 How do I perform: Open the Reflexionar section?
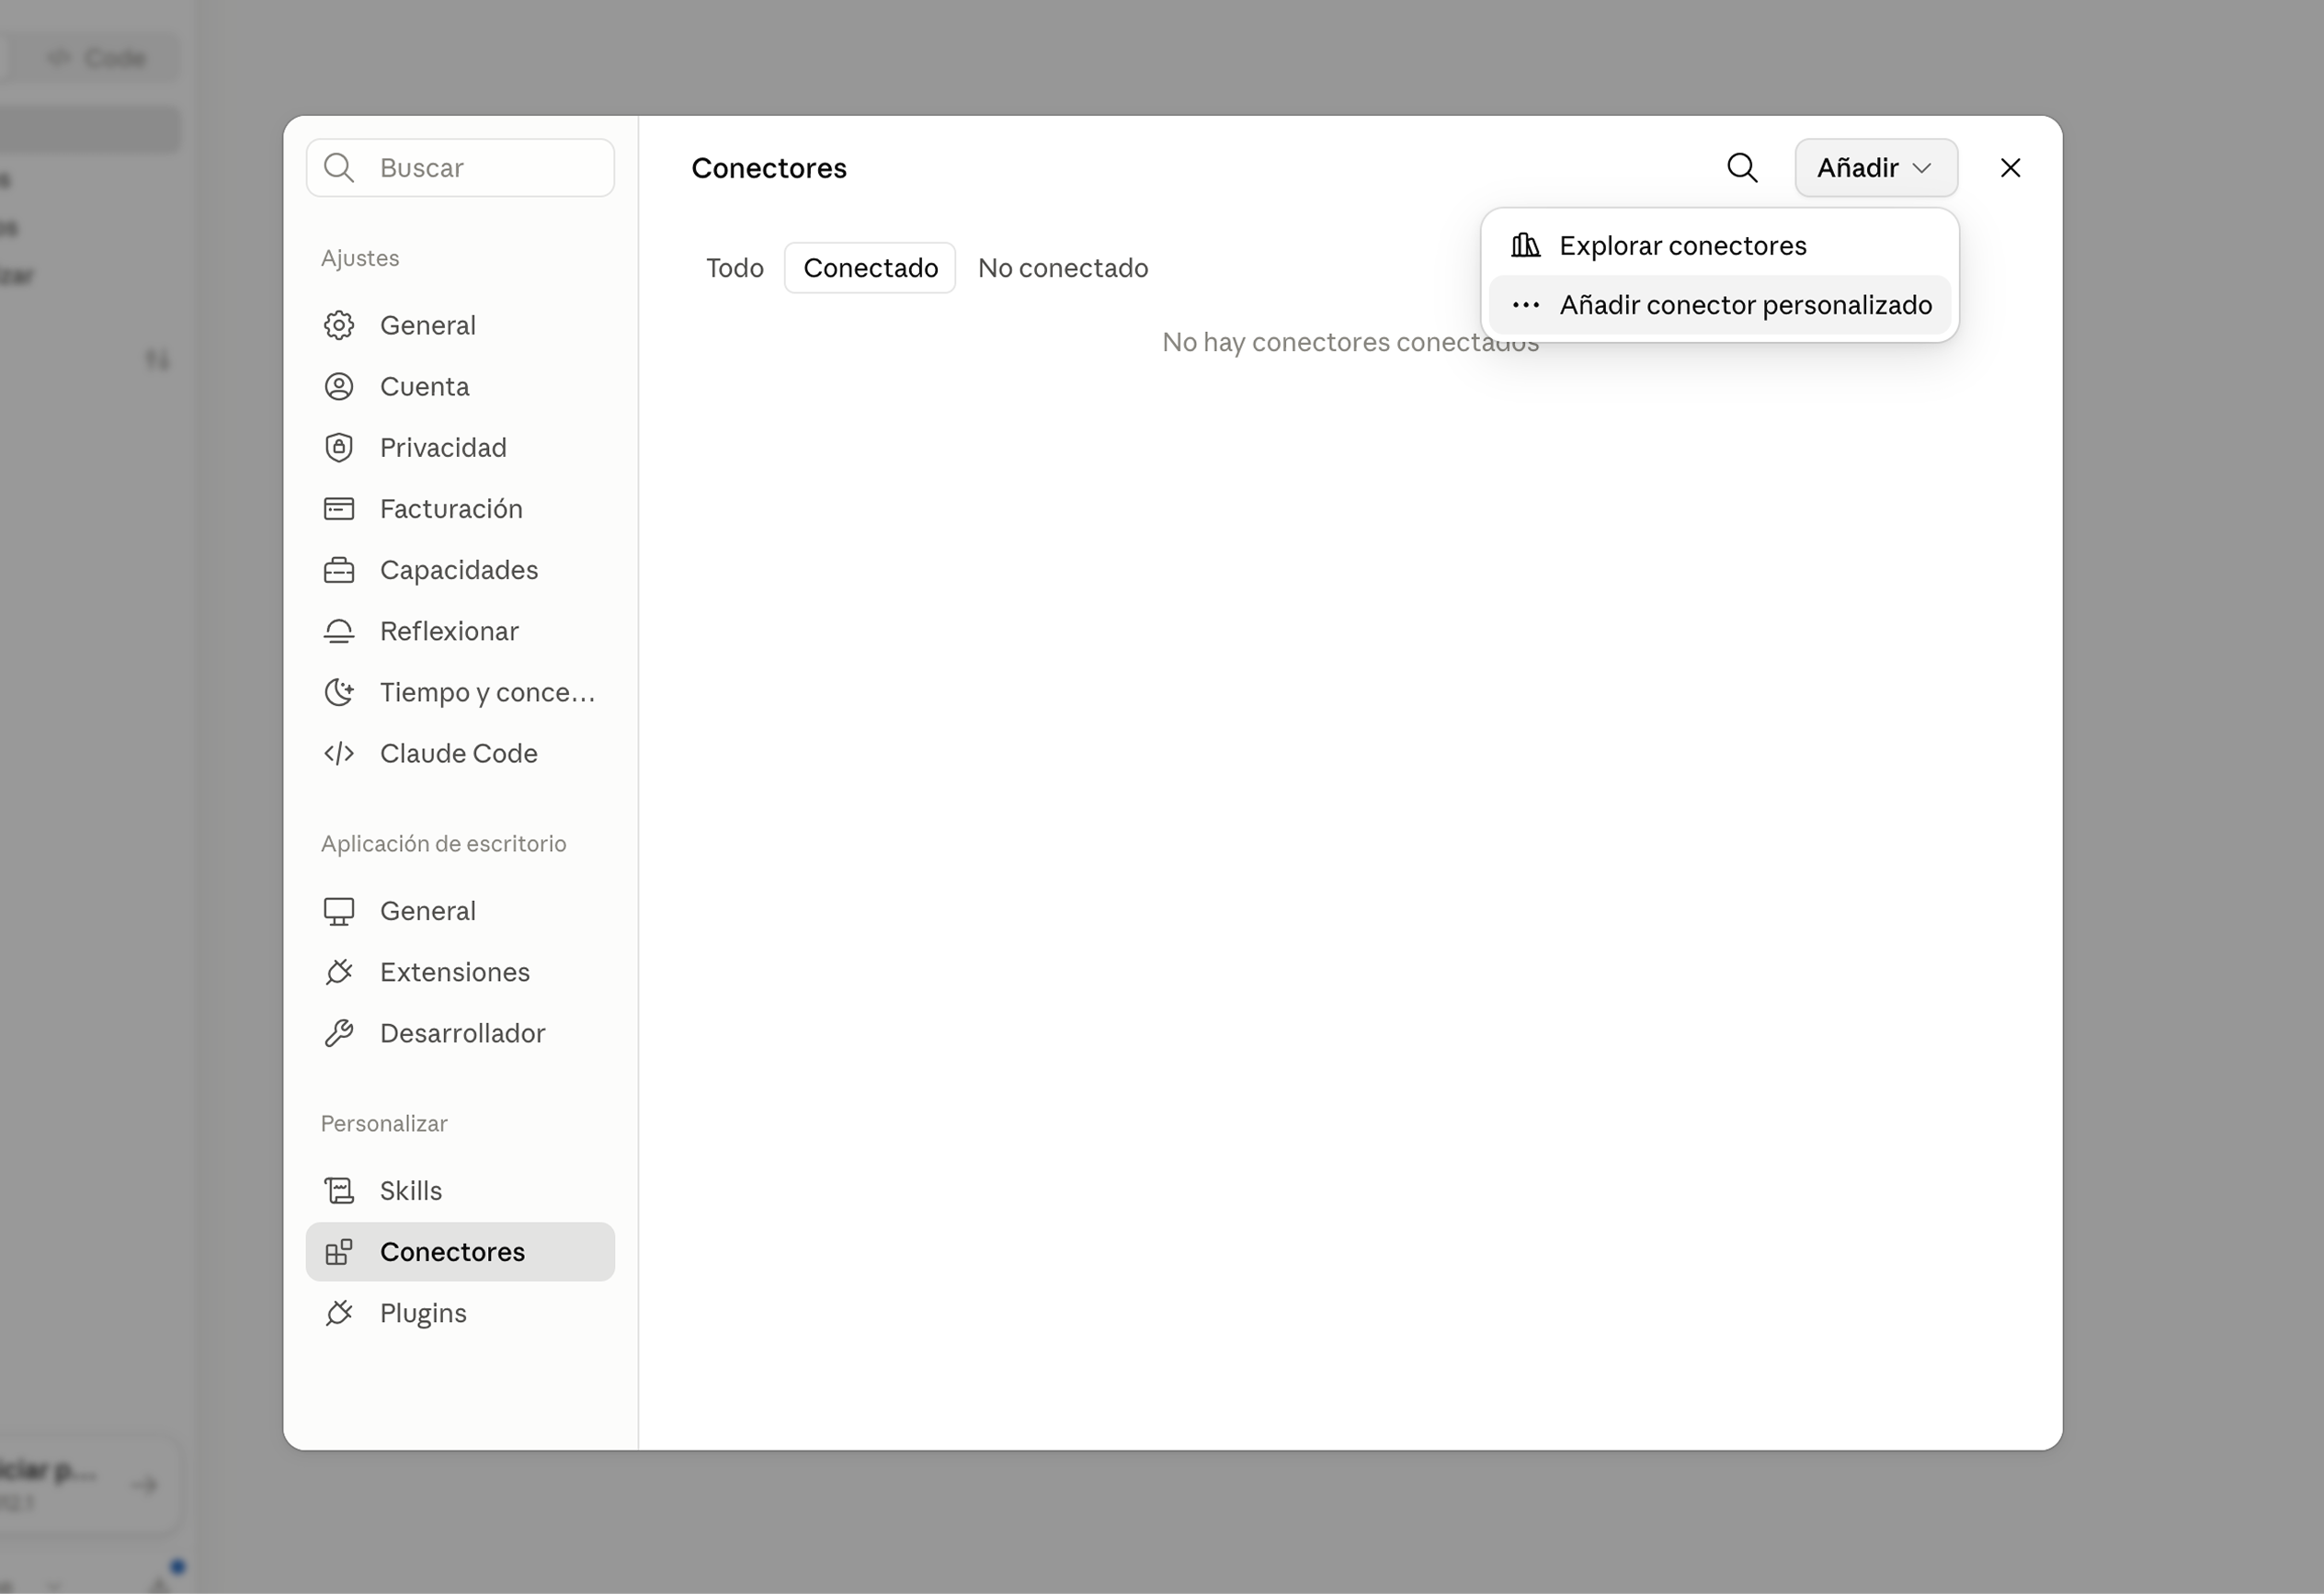pos(460,631)
